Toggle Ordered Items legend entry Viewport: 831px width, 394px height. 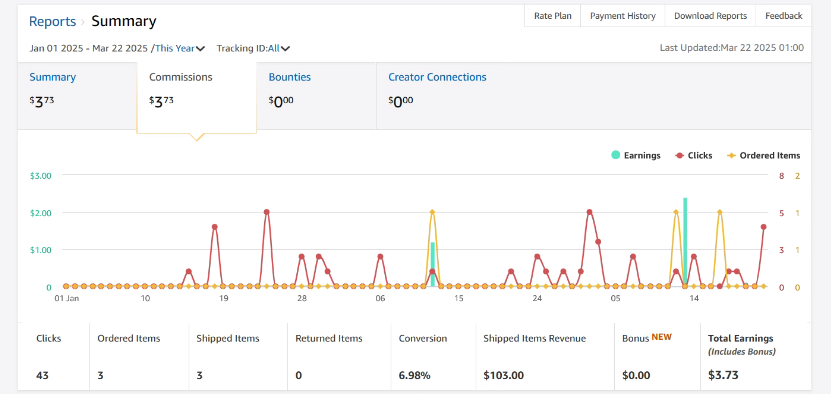[x=763, y=155]
